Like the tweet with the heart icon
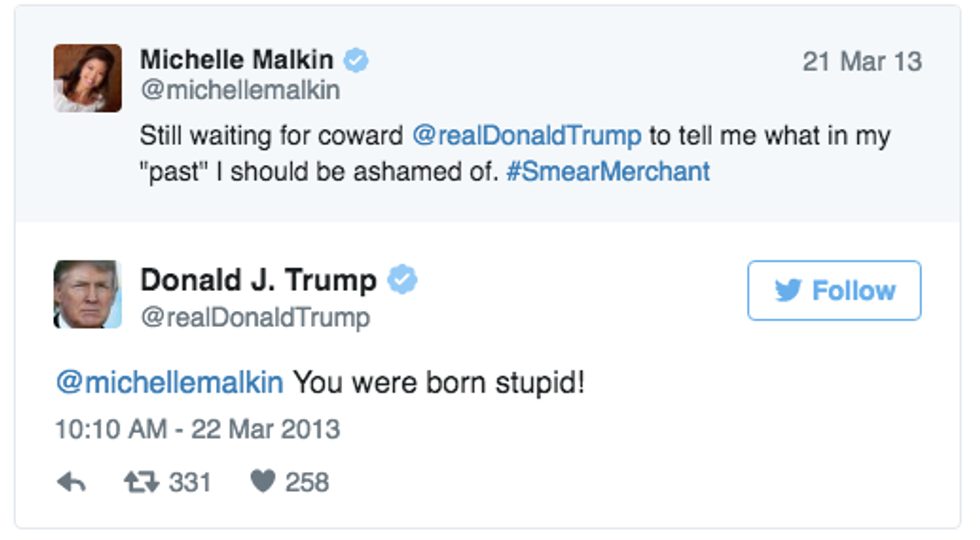 [262, 483]
